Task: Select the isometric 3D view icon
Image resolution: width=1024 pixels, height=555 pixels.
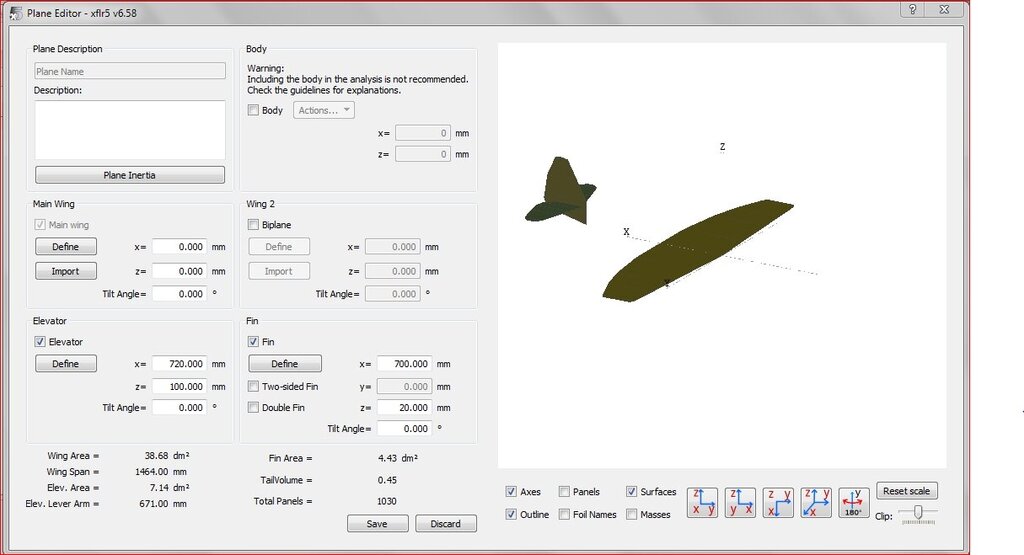Action: click(816, 502)
